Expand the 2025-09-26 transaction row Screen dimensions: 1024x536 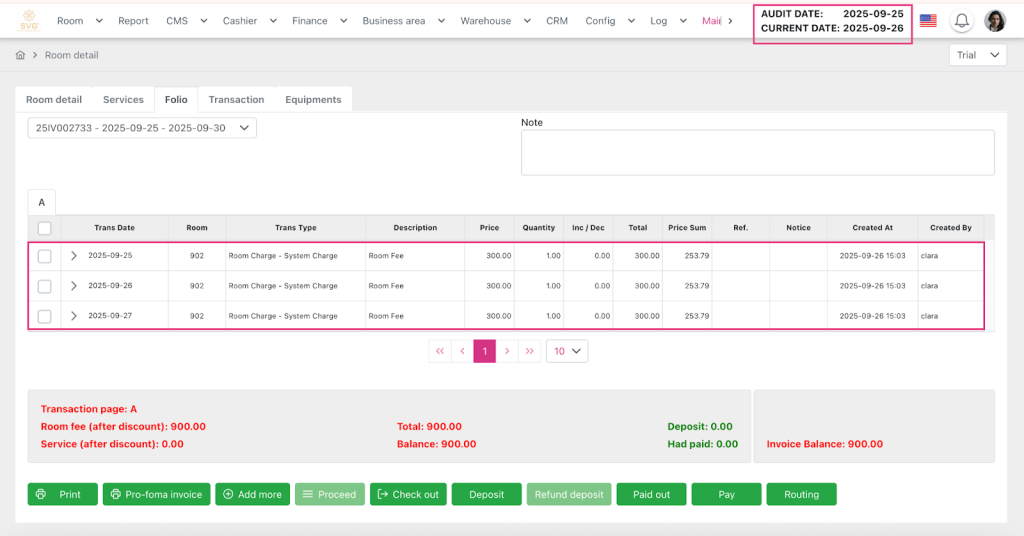[74, 286]
